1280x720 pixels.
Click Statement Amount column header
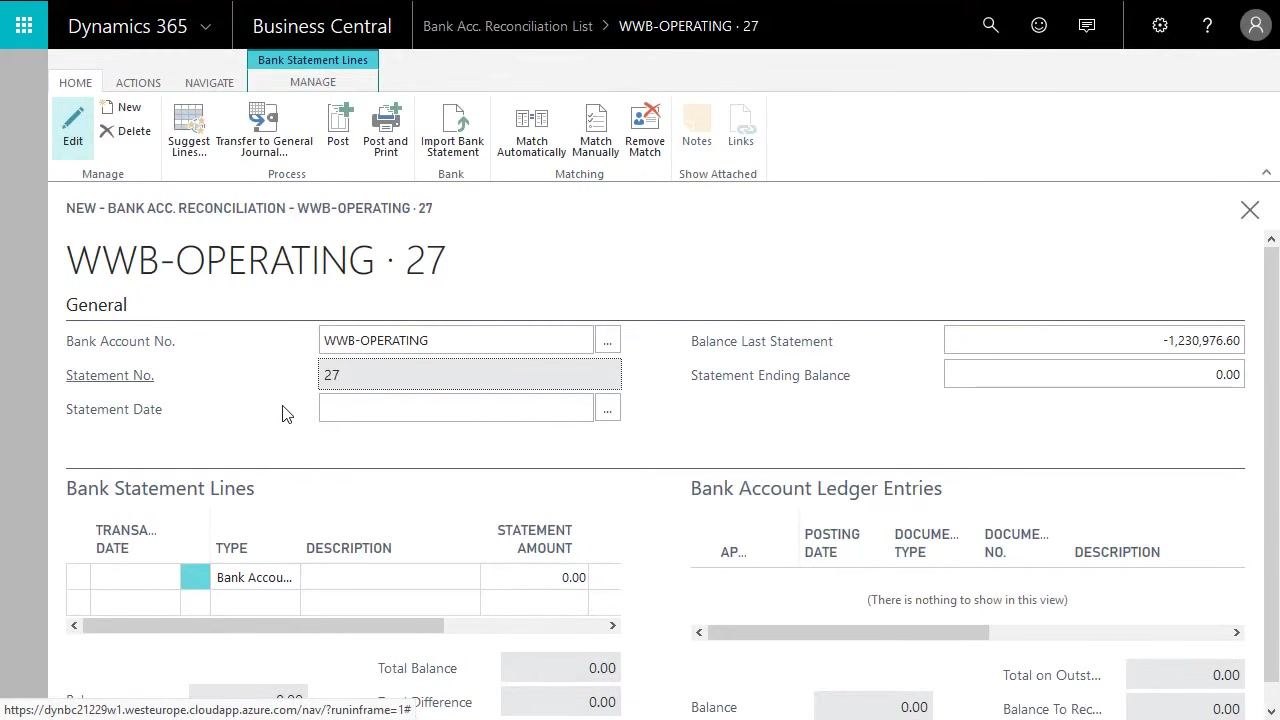tap(534, 539)
